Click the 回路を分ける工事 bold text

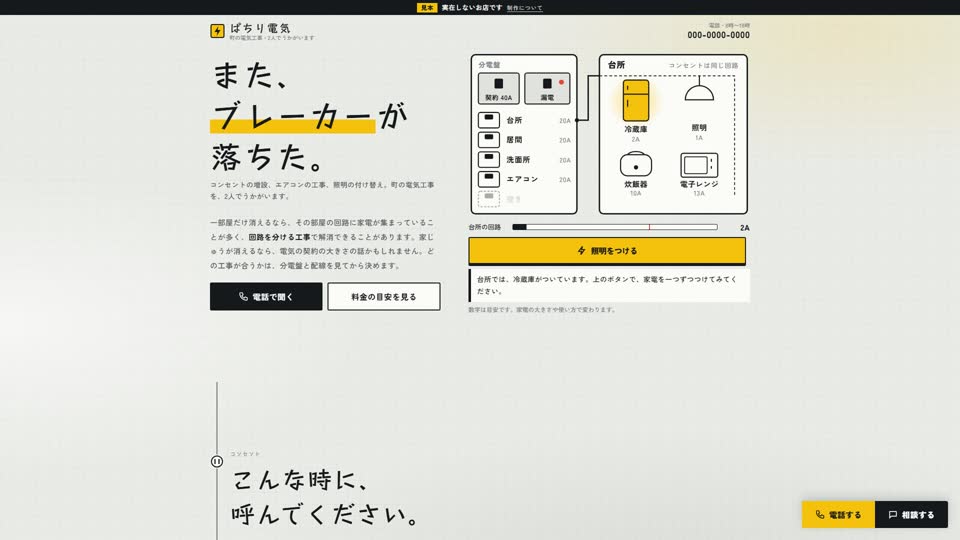tap(279, 237)
